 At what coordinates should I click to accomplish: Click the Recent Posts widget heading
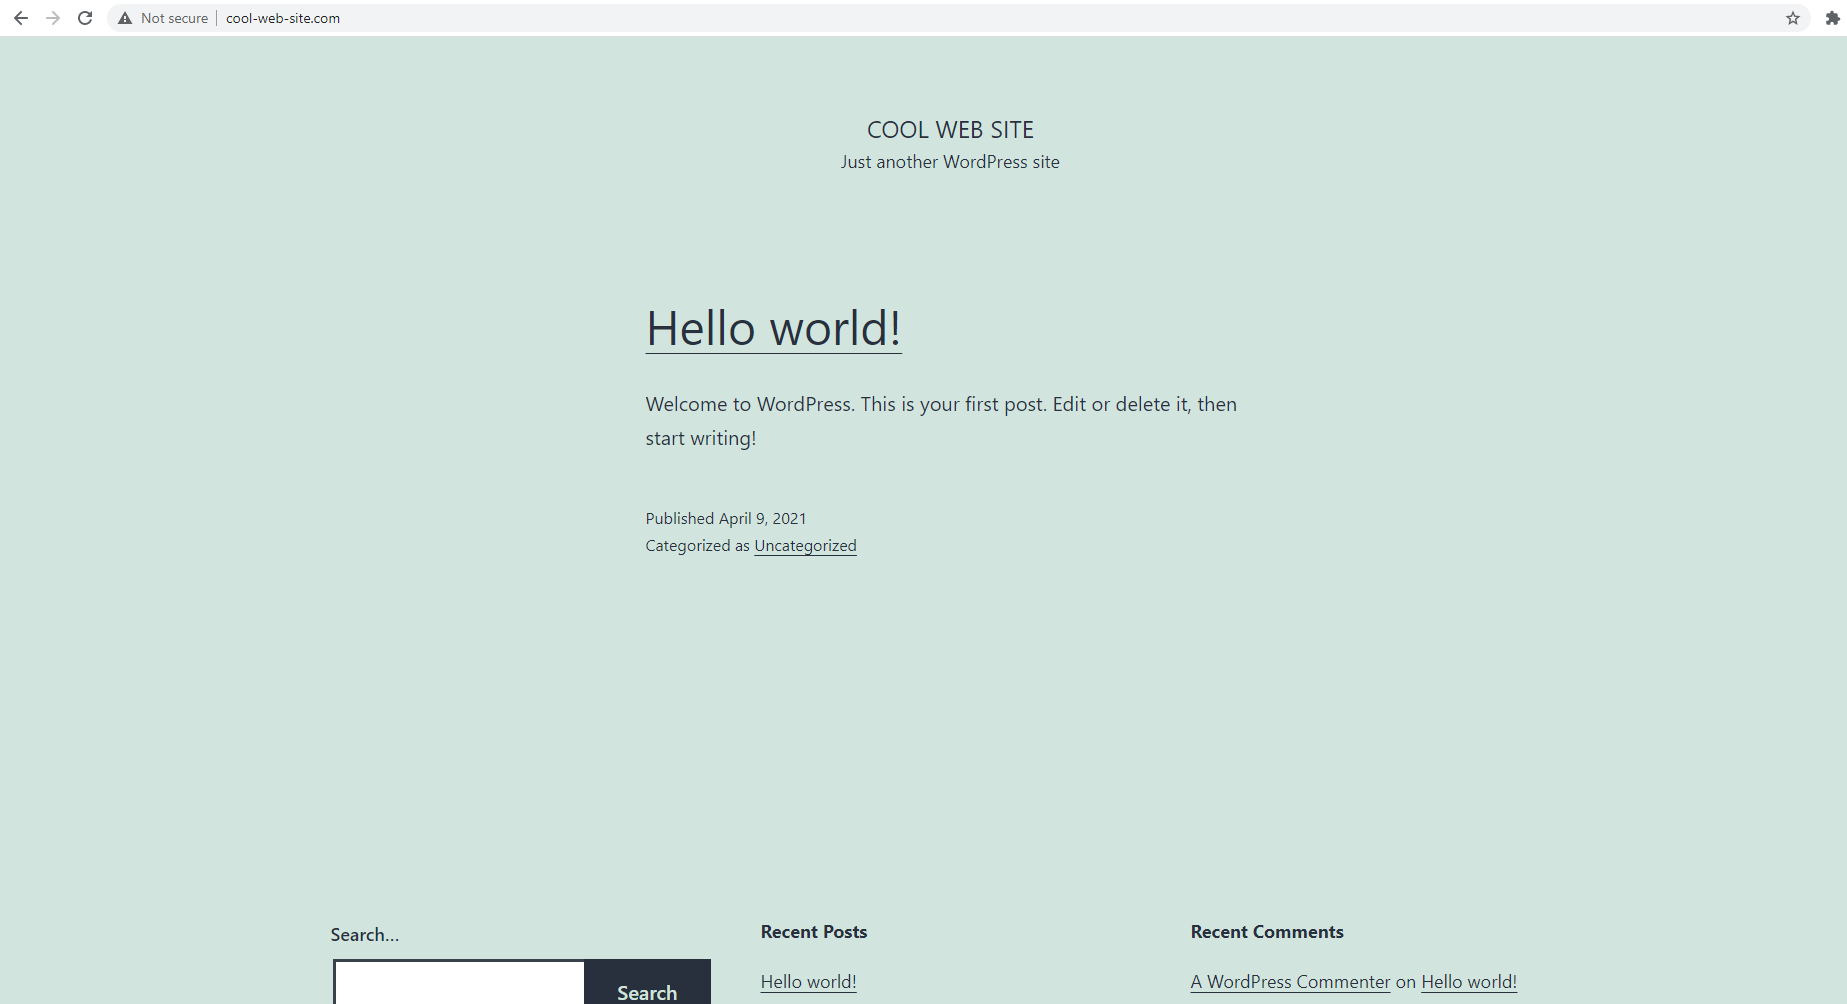click(814, 932)
